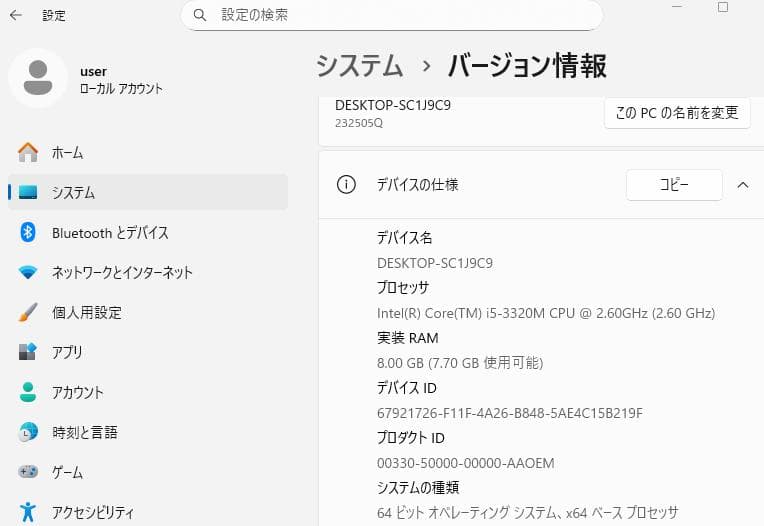Click the 実装 RAM label
Image resolution: width=764 pixels, height=526 pixels.
point(408,338)
